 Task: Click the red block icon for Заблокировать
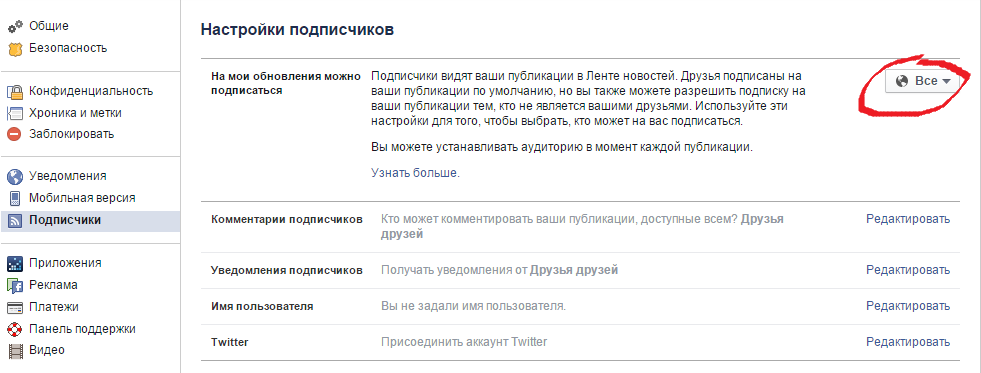click(x=14, y=134)
